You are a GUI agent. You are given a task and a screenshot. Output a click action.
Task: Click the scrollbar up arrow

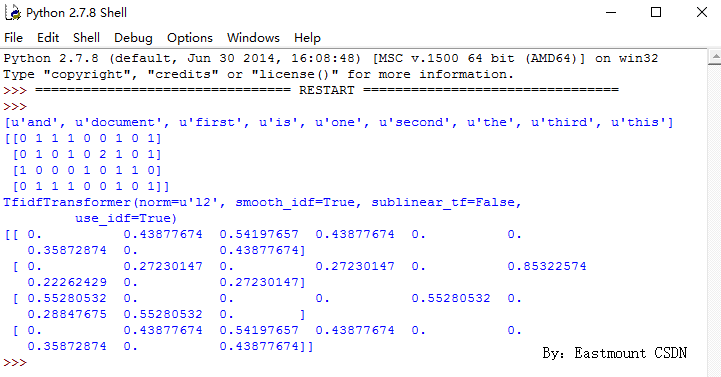click(715, 57)
